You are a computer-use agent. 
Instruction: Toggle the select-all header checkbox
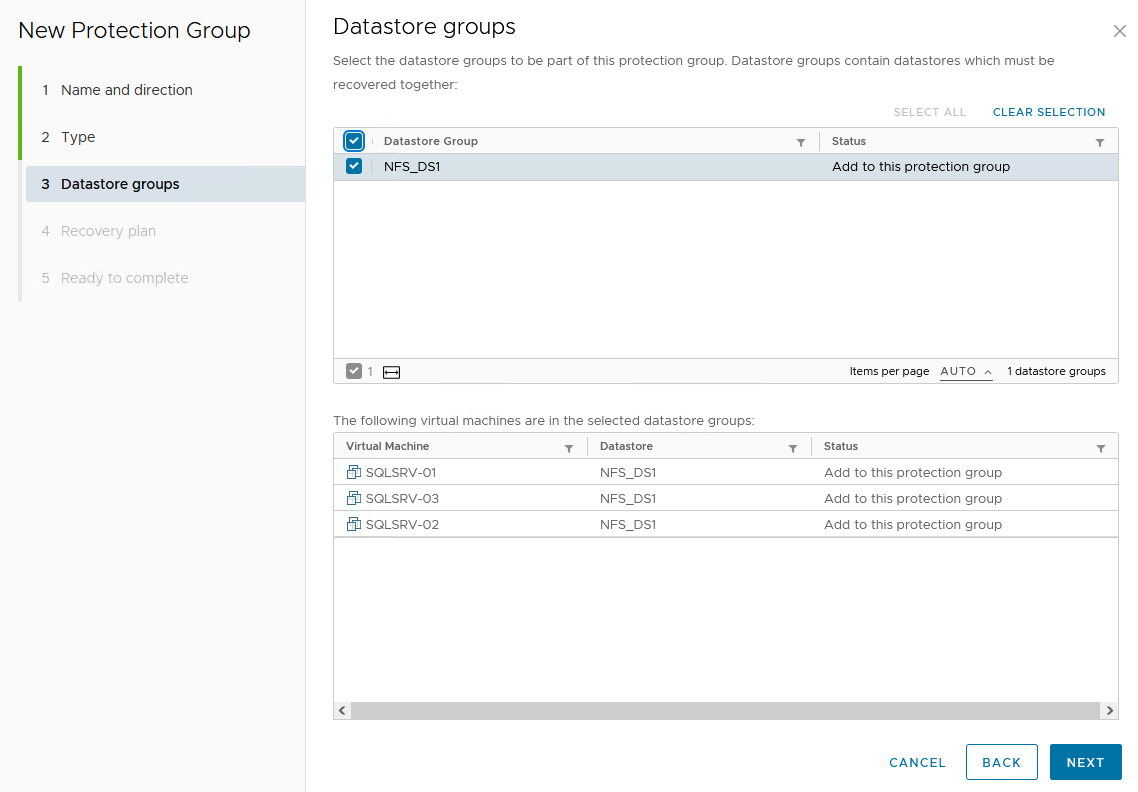tap(354, 141)
